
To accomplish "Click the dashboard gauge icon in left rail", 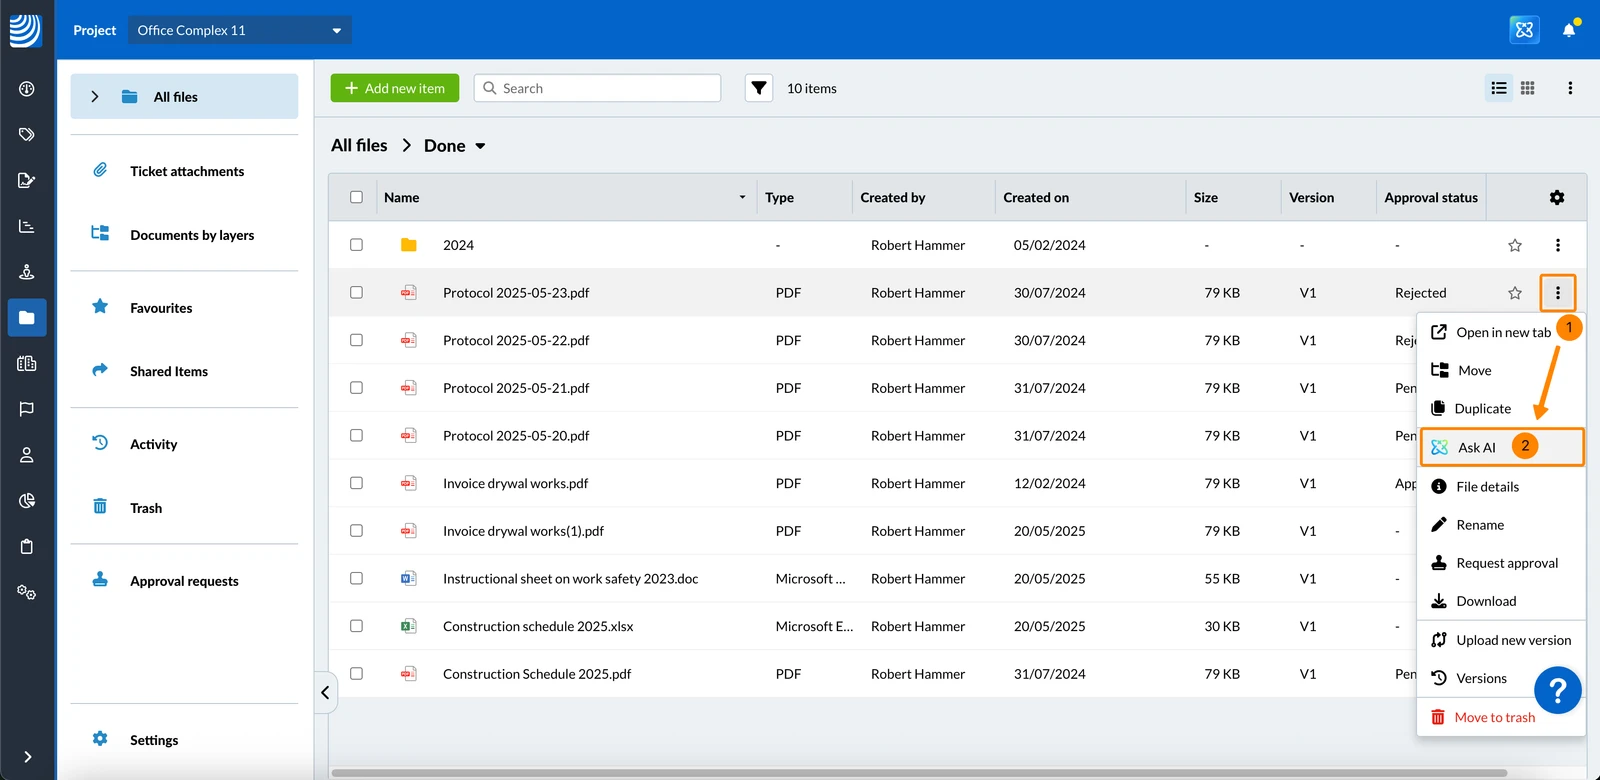I will coord(27,89).
